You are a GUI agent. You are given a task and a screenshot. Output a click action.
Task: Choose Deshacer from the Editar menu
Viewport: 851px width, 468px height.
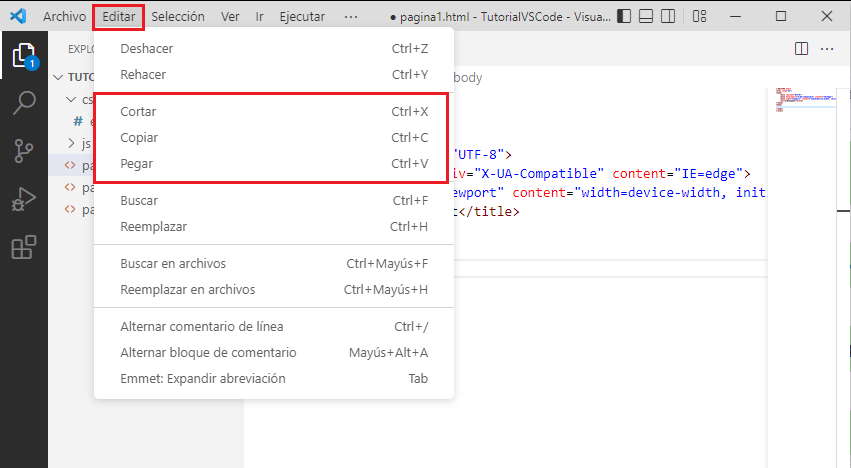(274, 48)
